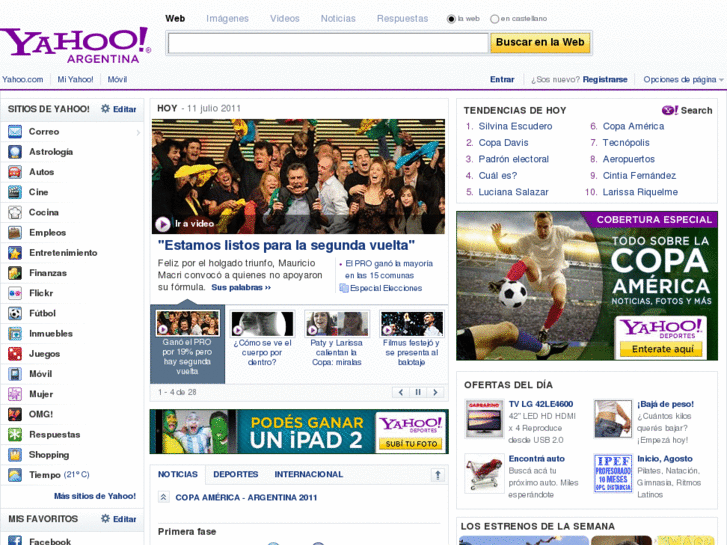The image size is (727, 545).
Task: Click gear icon next to Sitios de Yahoo!
Action: point(105,109)
